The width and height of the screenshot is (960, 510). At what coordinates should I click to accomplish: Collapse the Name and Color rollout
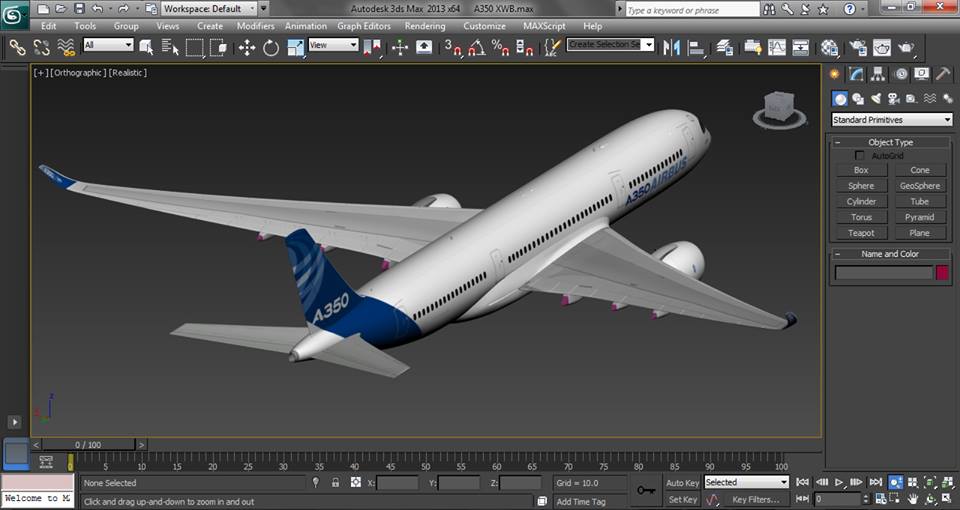point(890,253)
